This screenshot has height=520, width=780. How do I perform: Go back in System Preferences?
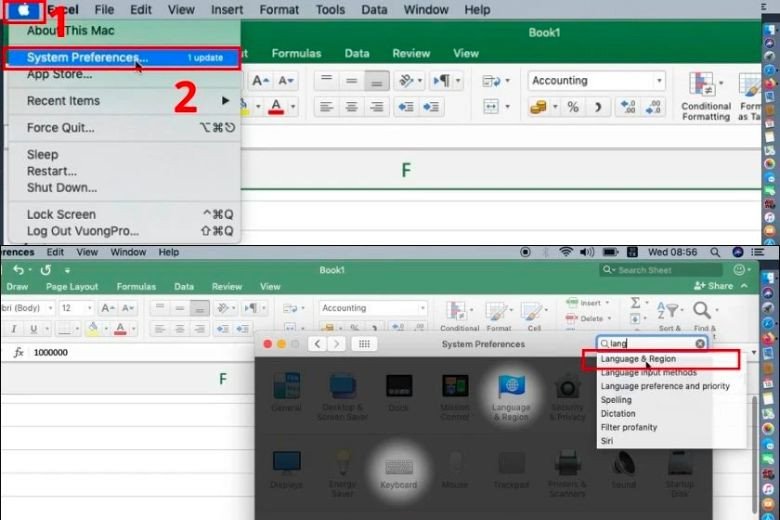(317, 344)
